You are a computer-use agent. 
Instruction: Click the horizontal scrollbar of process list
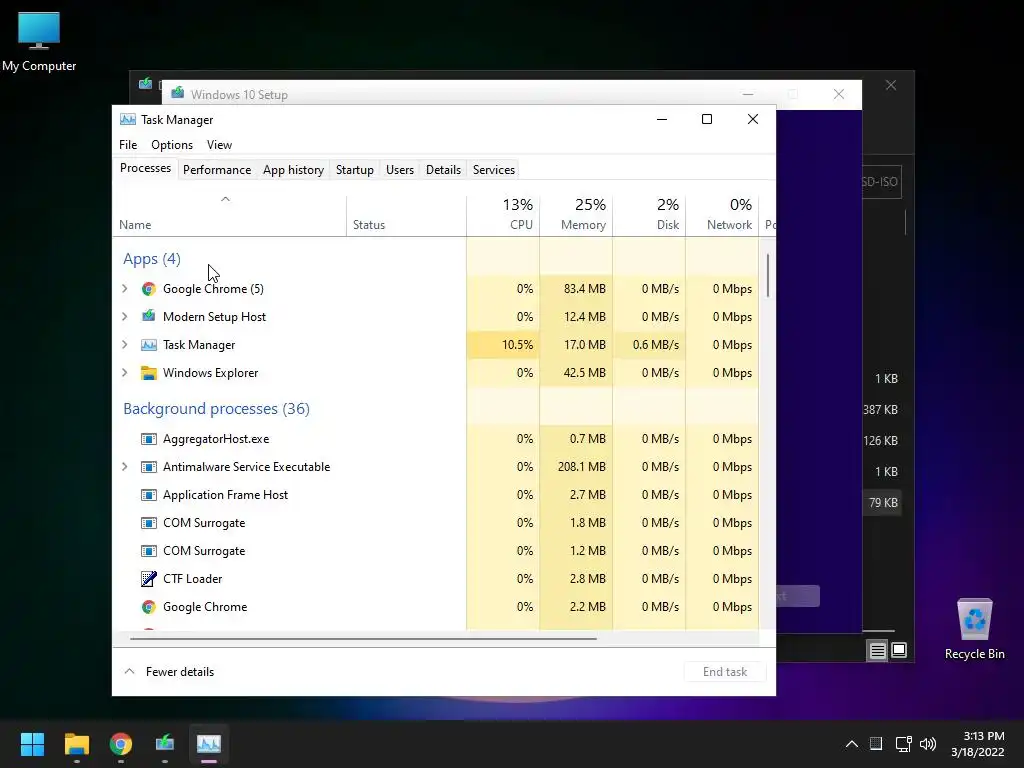[363, 638]
